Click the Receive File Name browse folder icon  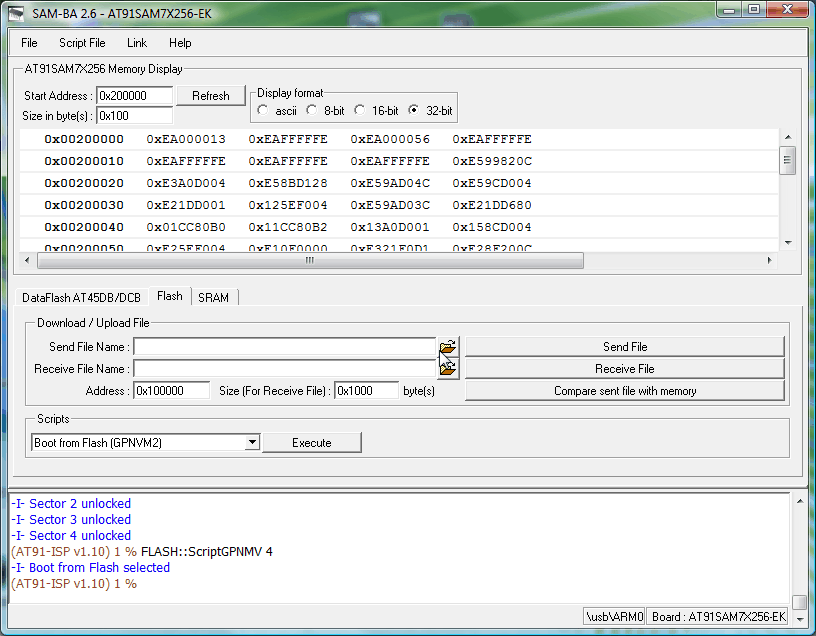tap(448, 368)
